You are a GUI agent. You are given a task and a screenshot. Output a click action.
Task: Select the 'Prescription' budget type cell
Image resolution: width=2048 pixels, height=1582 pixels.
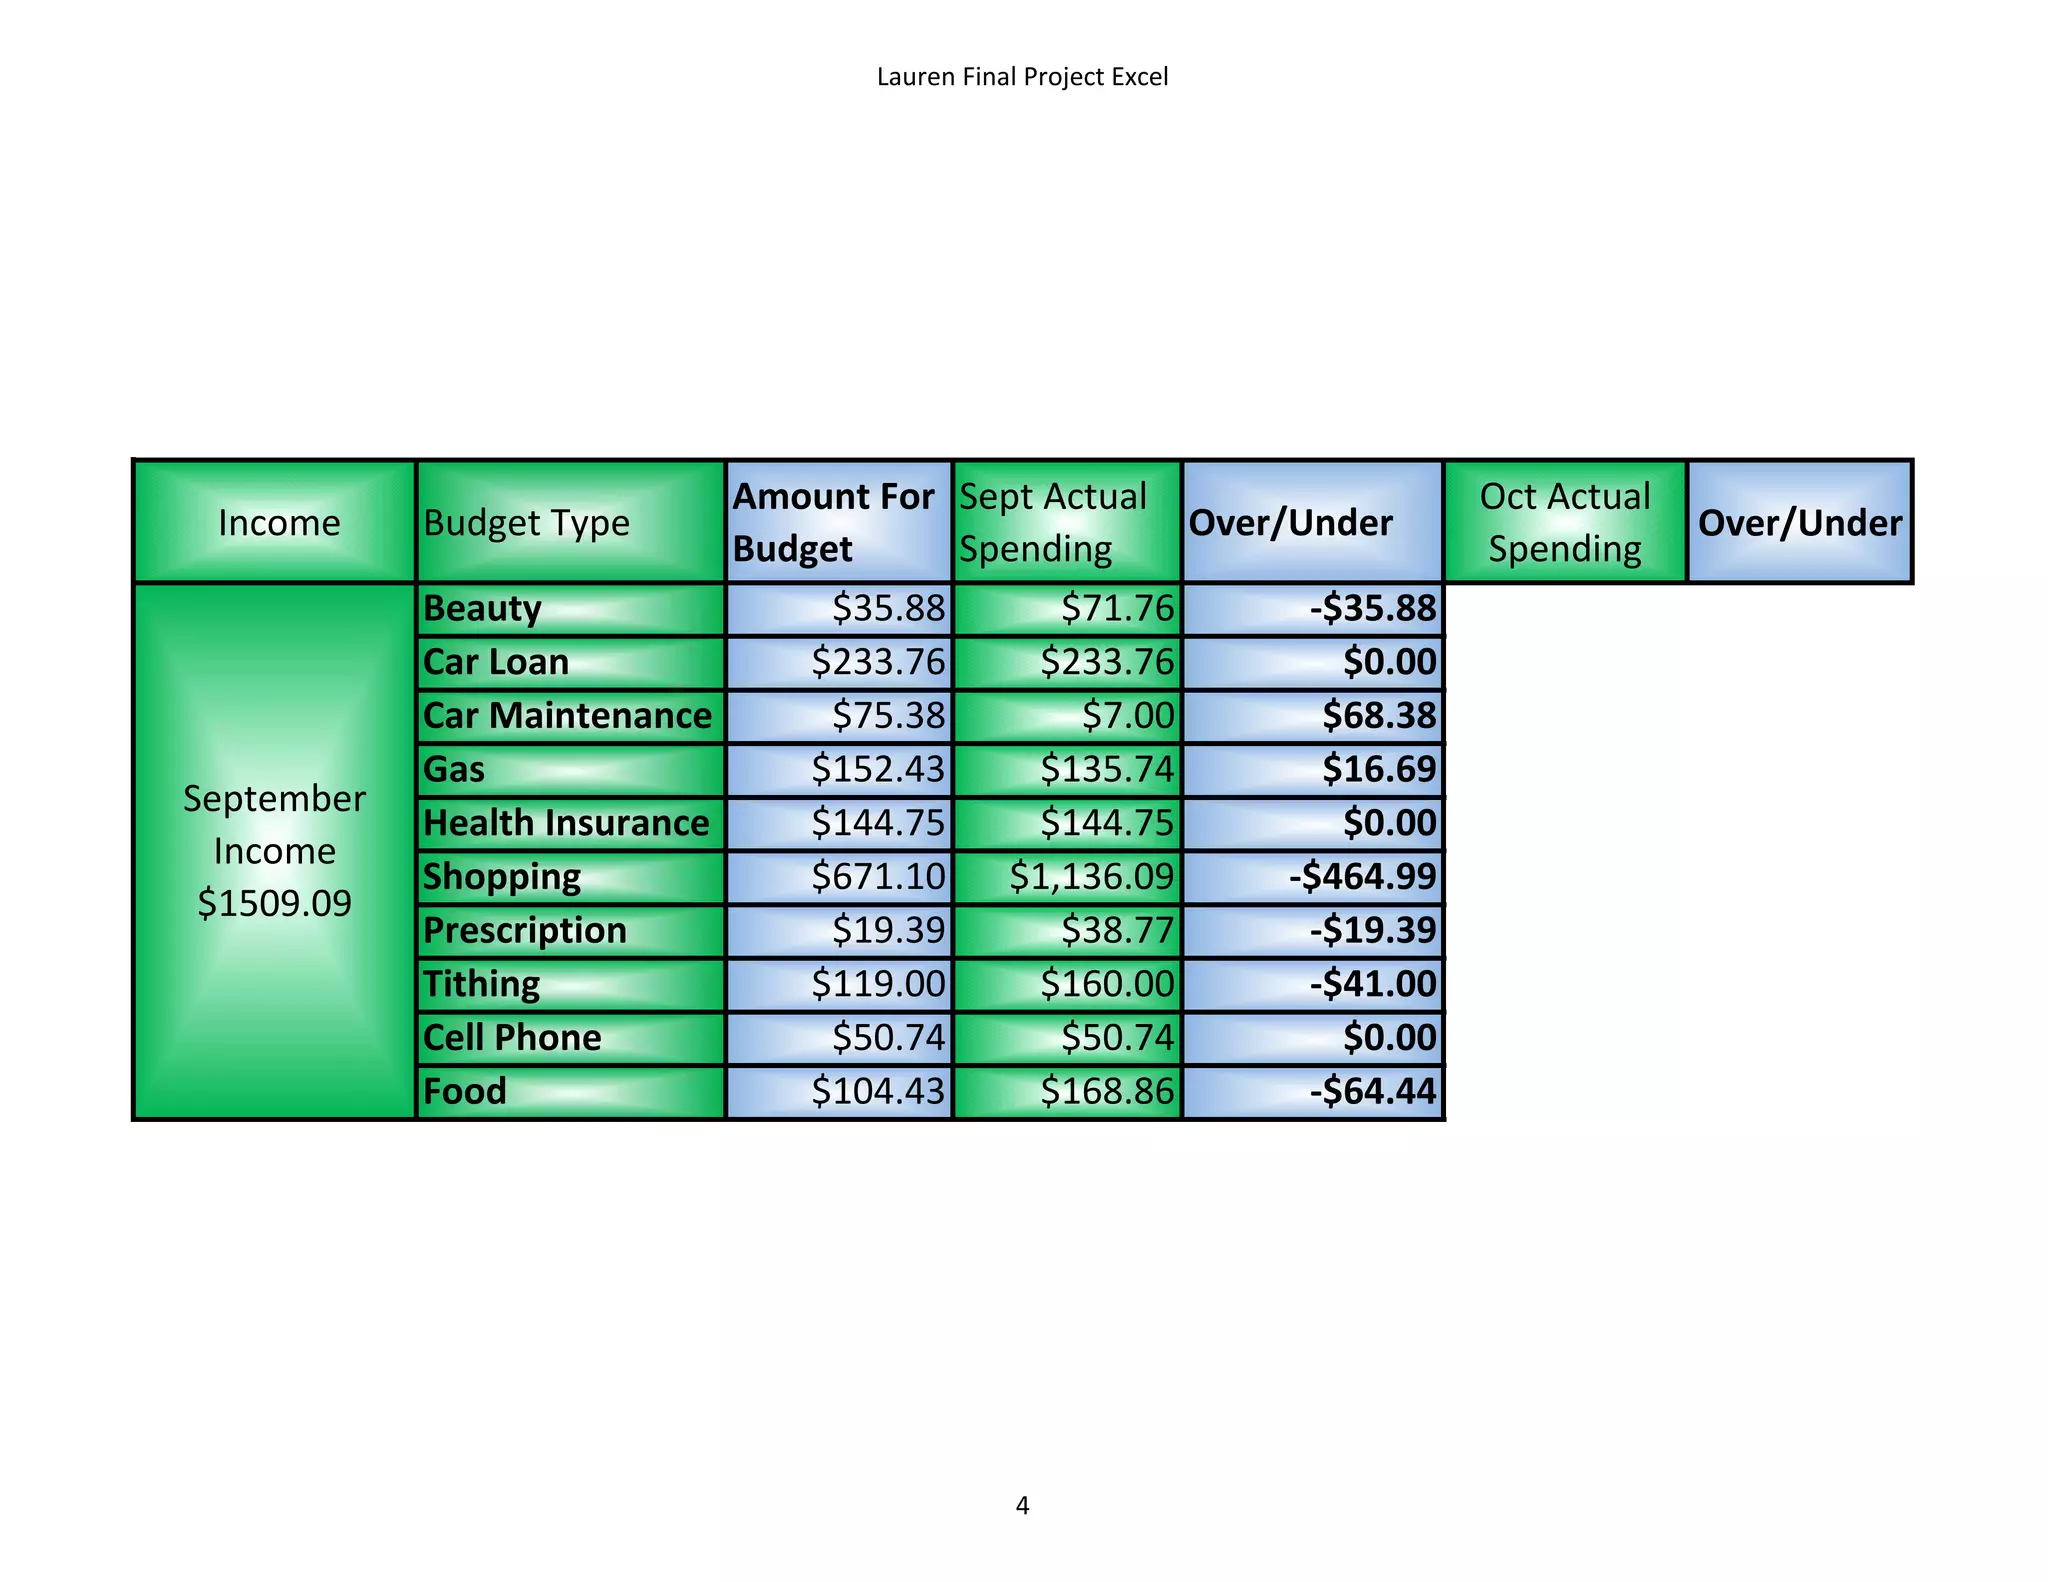coord(571,931)
